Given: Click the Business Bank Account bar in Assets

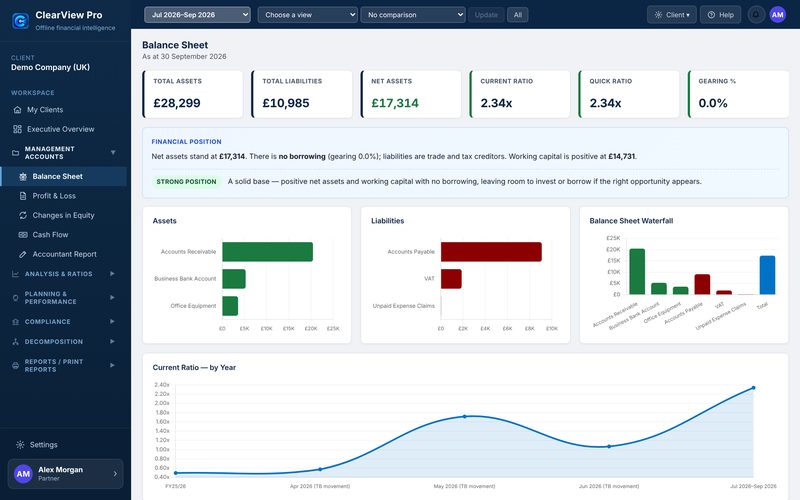Looking at the screenshot, I should [x=234, y=279].
